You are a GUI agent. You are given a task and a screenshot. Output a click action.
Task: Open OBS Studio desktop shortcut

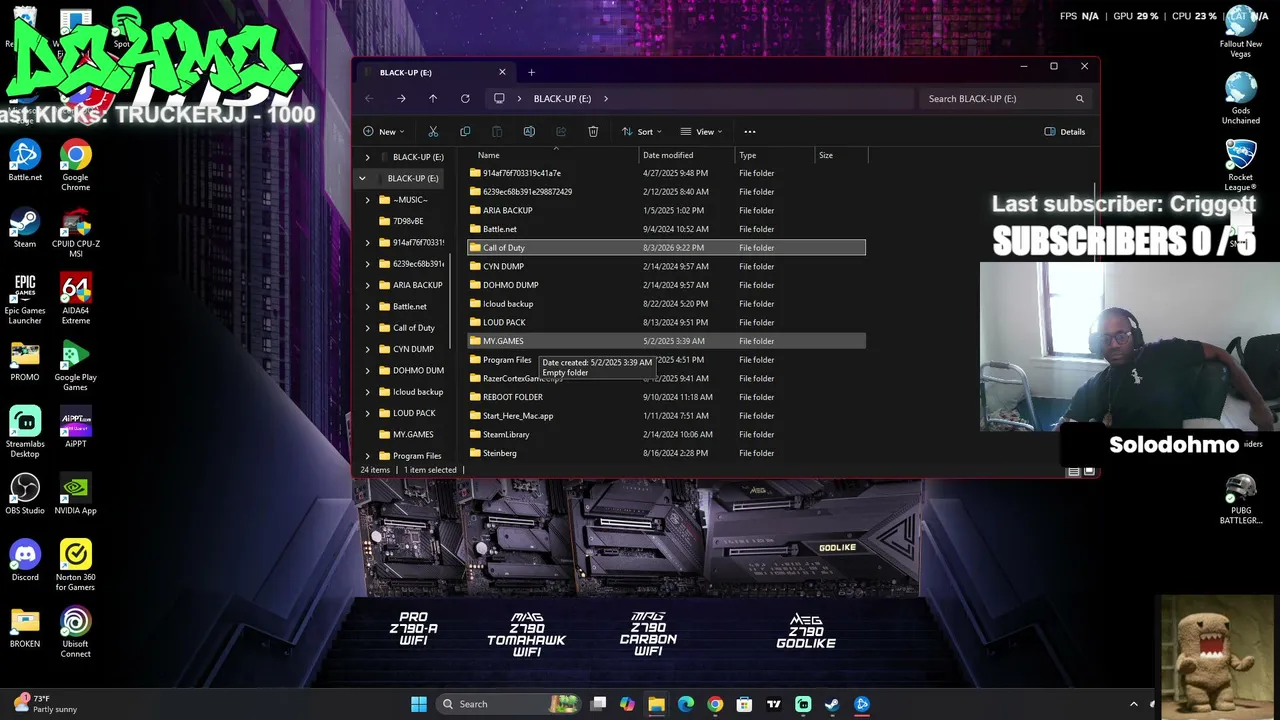pos(25,494)
